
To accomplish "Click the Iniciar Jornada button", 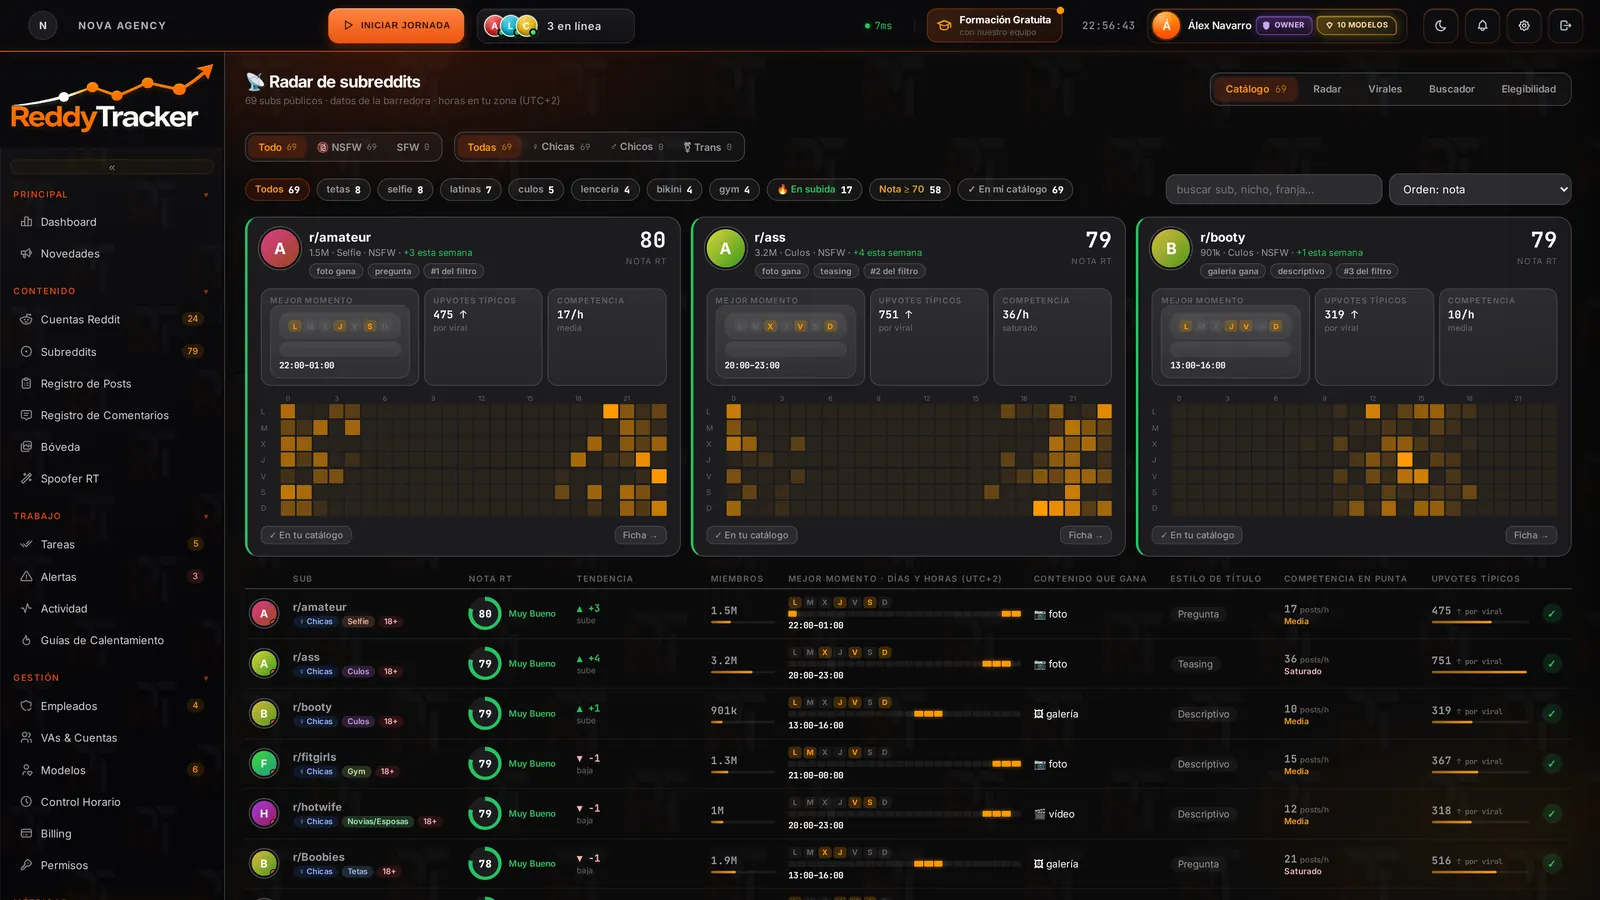I will pyautogui.click(x=396, y=26).
